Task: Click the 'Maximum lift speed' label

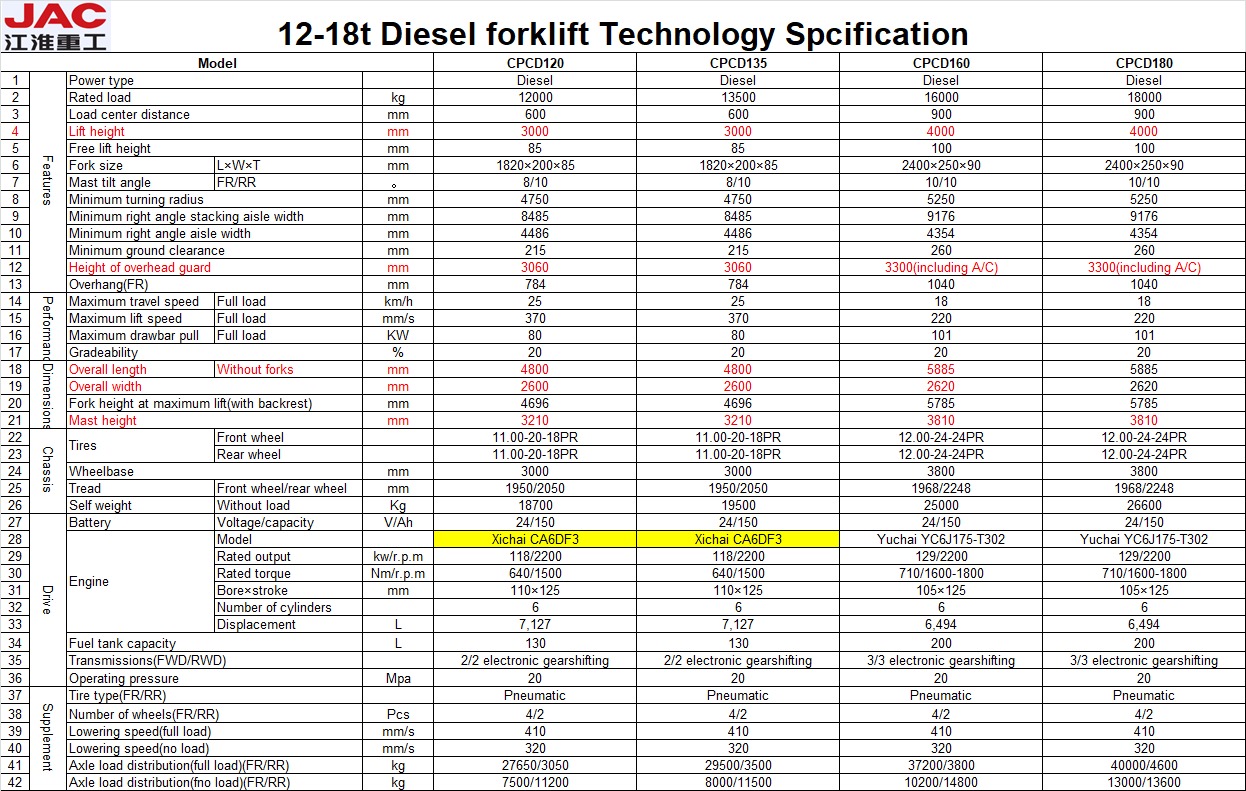Action: 125,319
